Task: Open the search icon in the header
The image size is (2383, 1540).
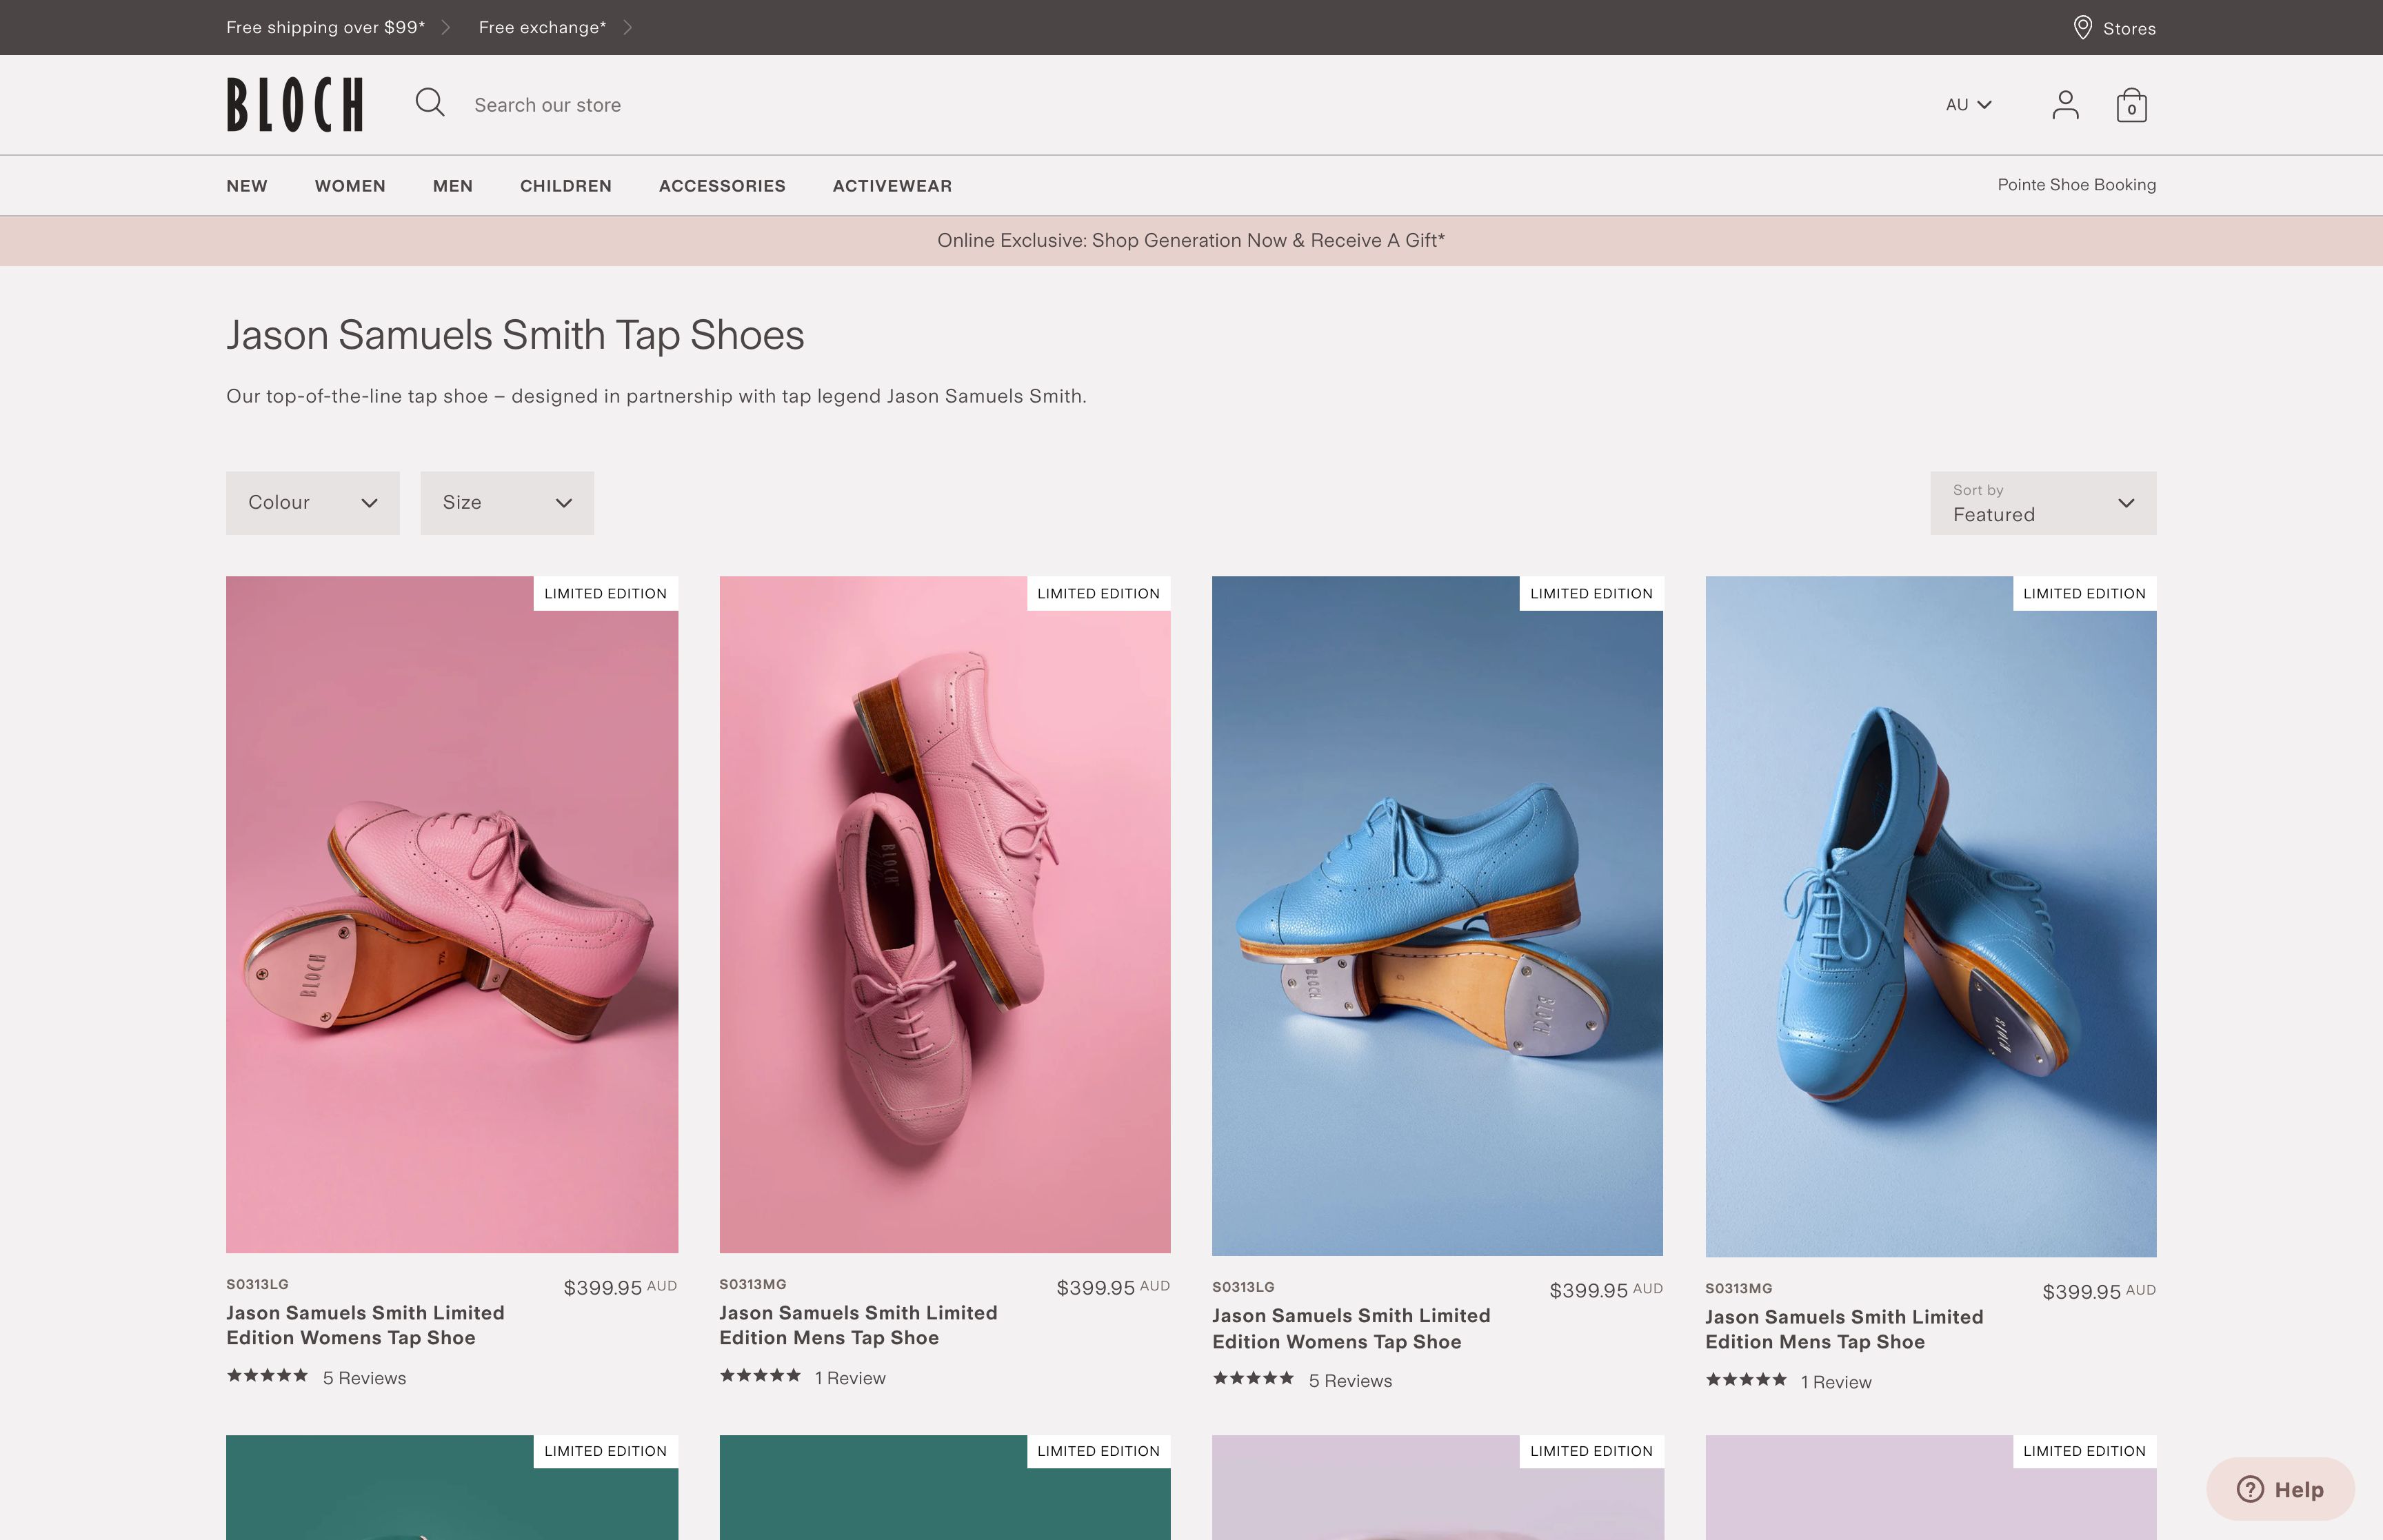Action: pyautogui.click(x=430, y=103)
